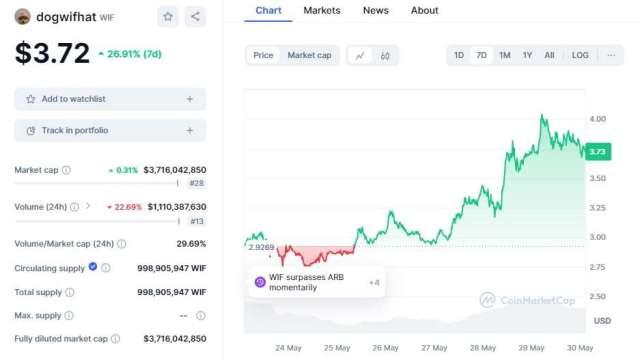Click Track in portfolio button
Viewport: 640px width, 360px height.
[110, 131]
